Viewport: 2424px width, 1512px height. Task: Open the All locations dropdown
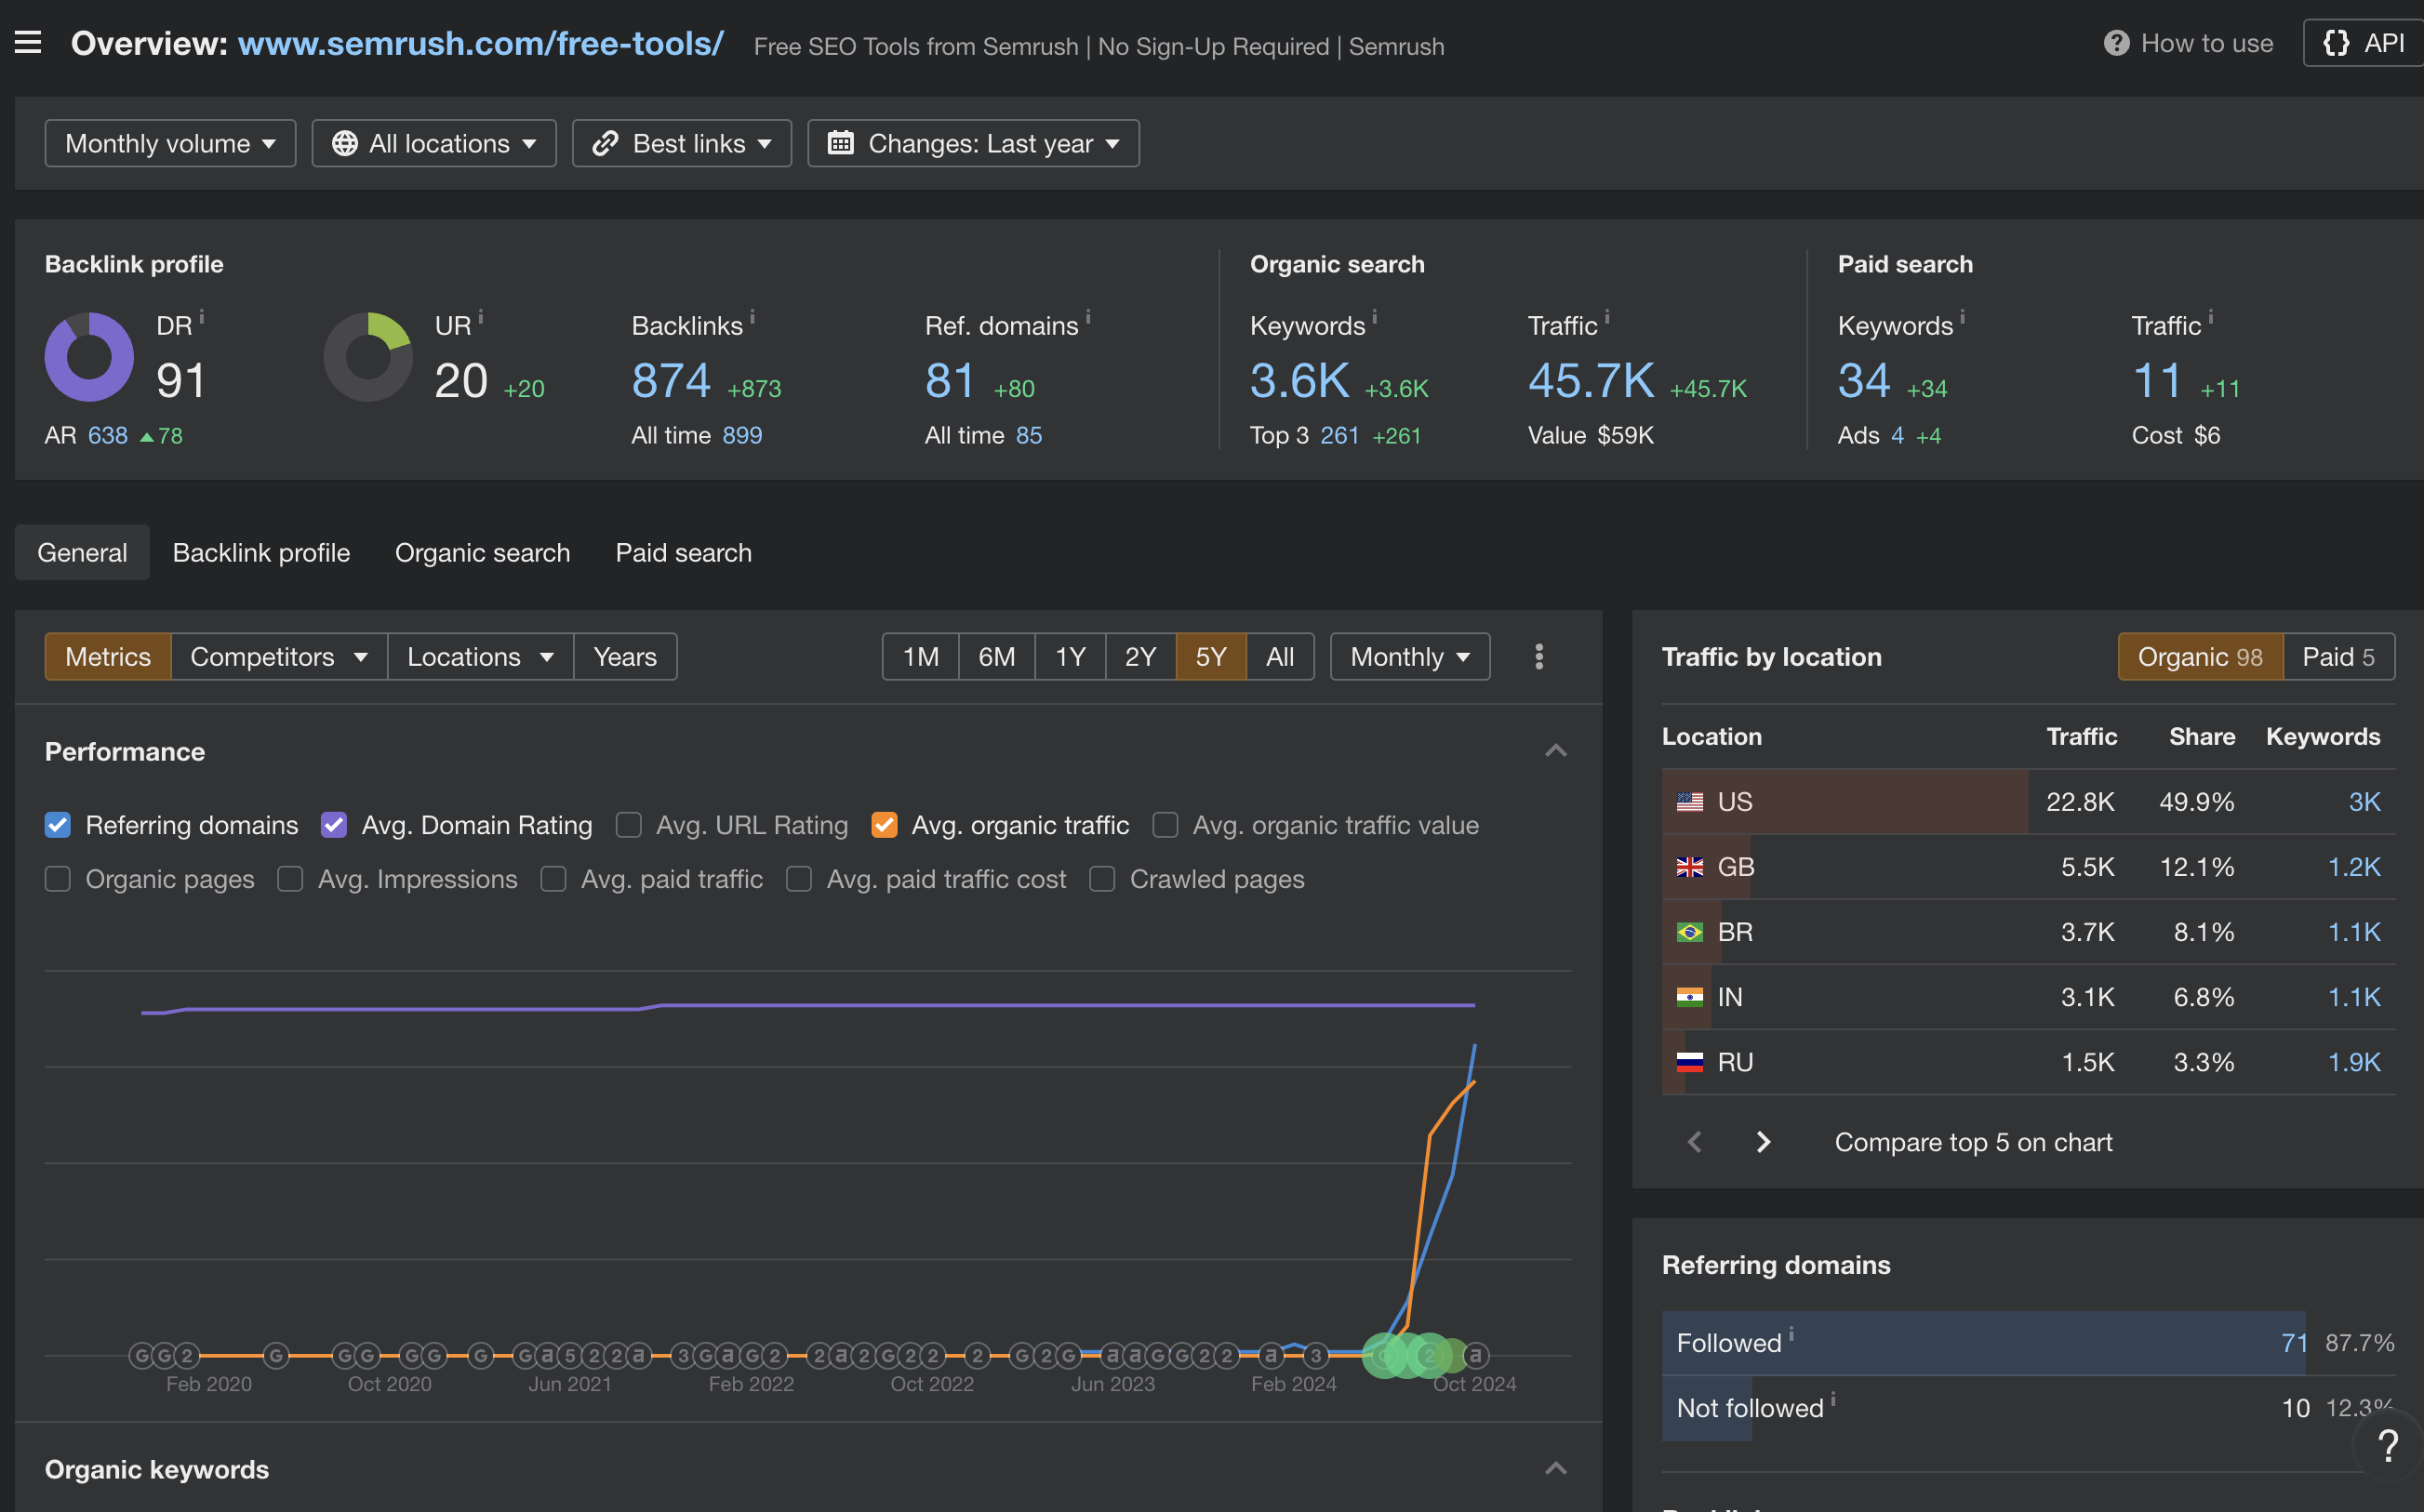(434, 143)
